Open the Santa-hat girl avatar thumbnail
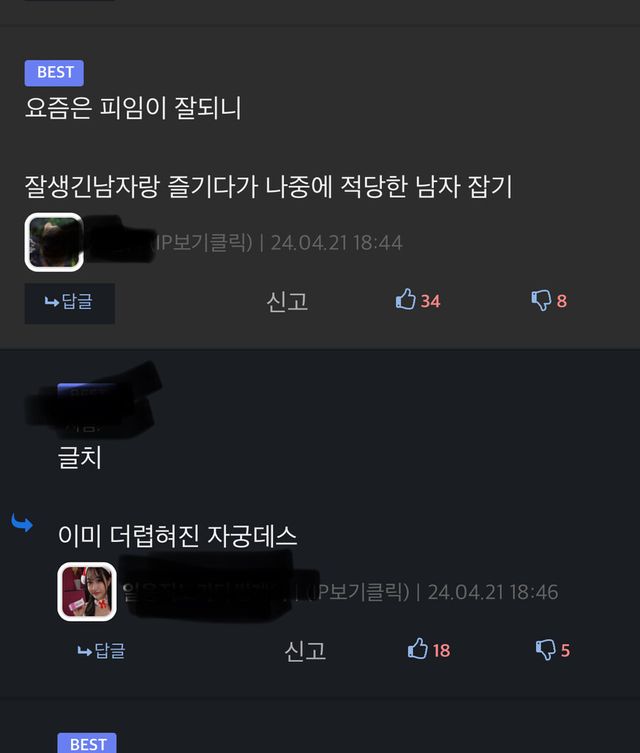 click(87, 592)
